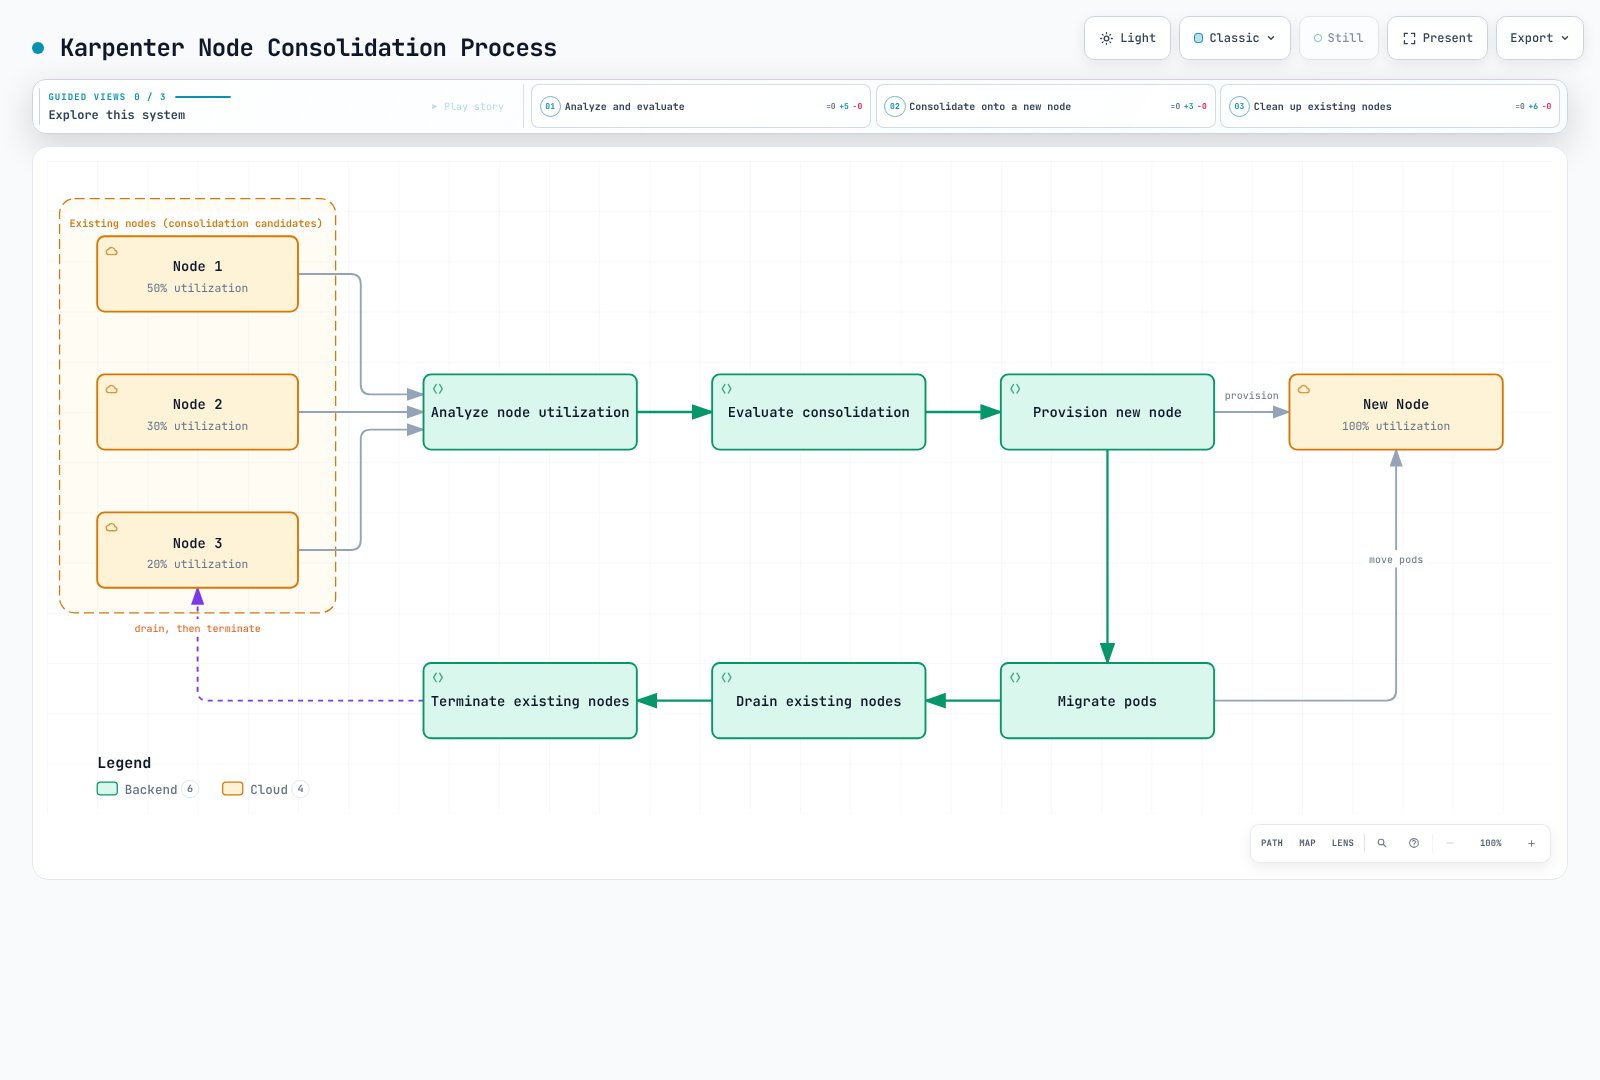Open the Export dropdown menu
The image size is (1600, 1080).
[1539, 38]
